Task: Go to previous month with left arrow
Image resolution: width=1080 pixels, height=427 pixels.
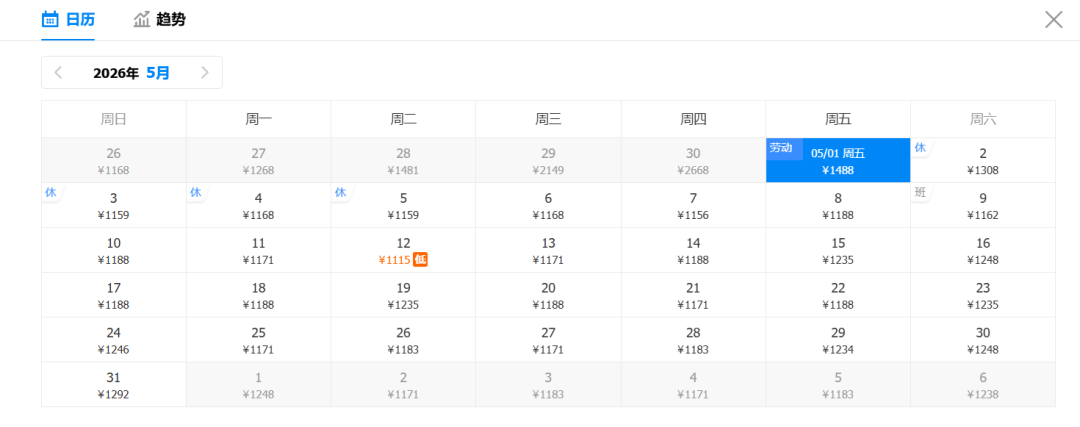Action: [58, 72]
